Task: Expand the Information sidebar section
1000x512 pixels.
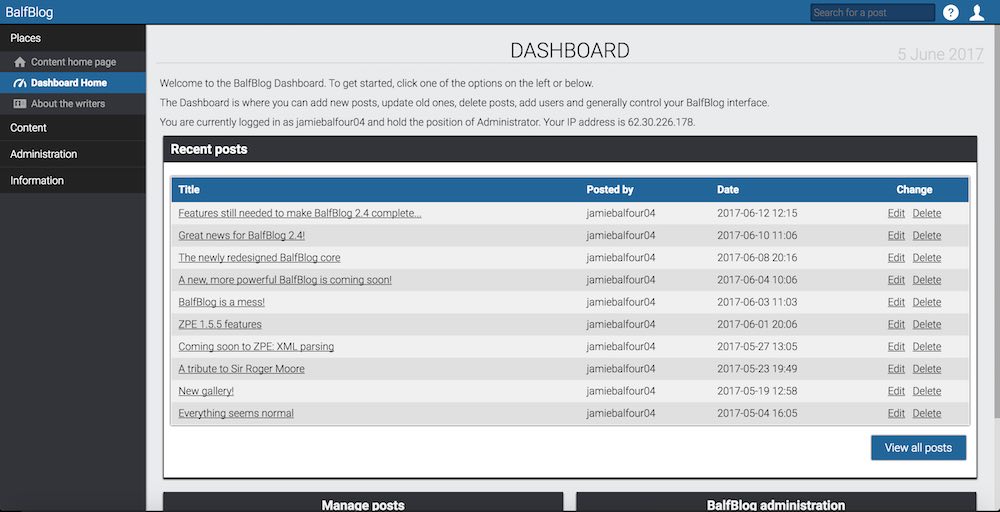Action: [x=37, y=181]
